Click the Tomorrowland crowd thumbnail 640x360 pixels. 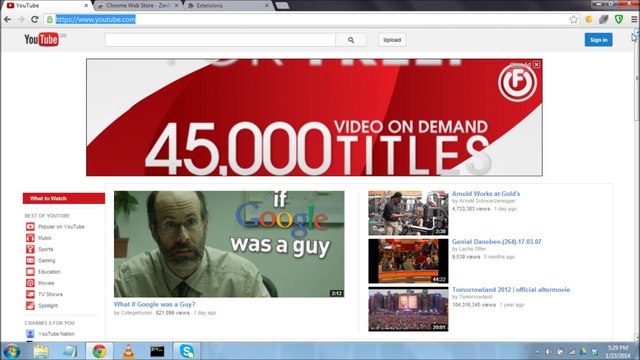click(x=408, y=309)
